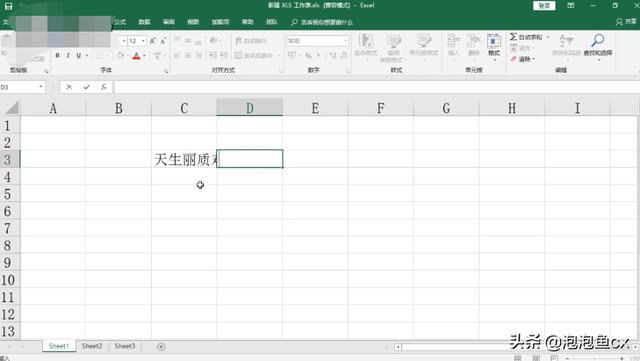Click the Sign in (登录) button
Screen dimensions: 640x361
(544, 5)
